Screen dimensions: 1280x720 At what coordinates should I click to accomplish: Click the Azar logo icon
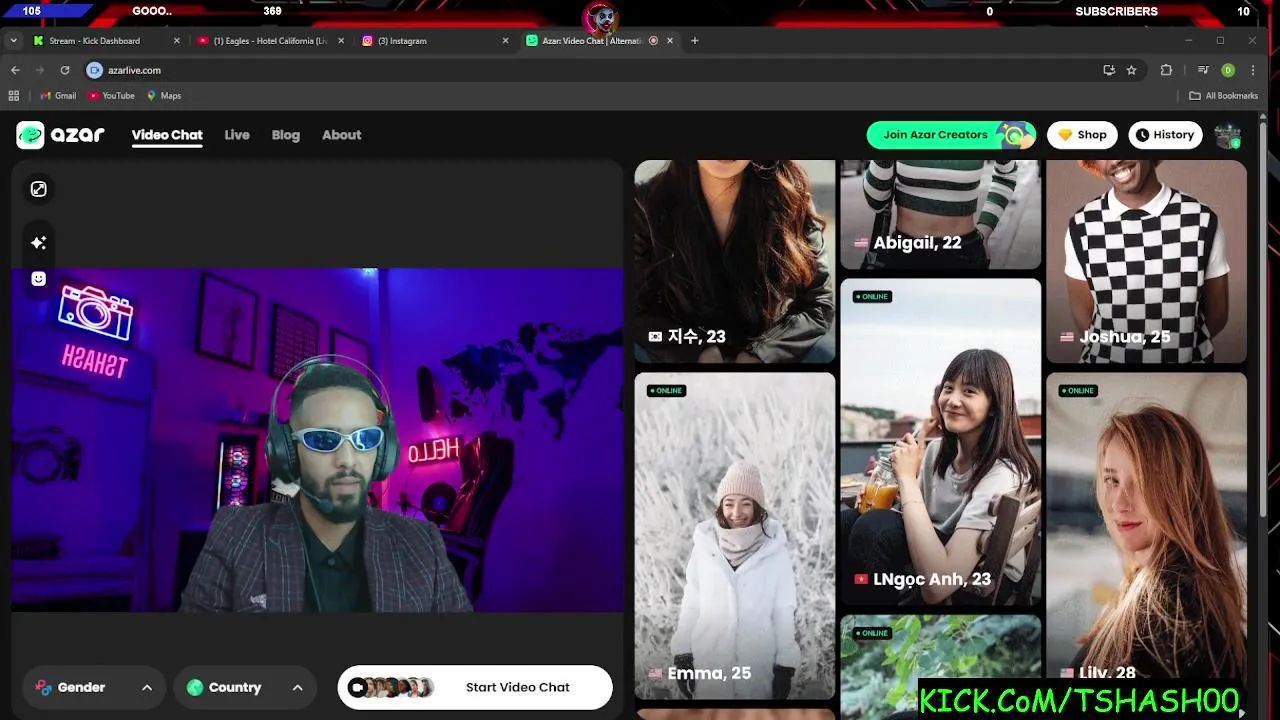[30, 135]
